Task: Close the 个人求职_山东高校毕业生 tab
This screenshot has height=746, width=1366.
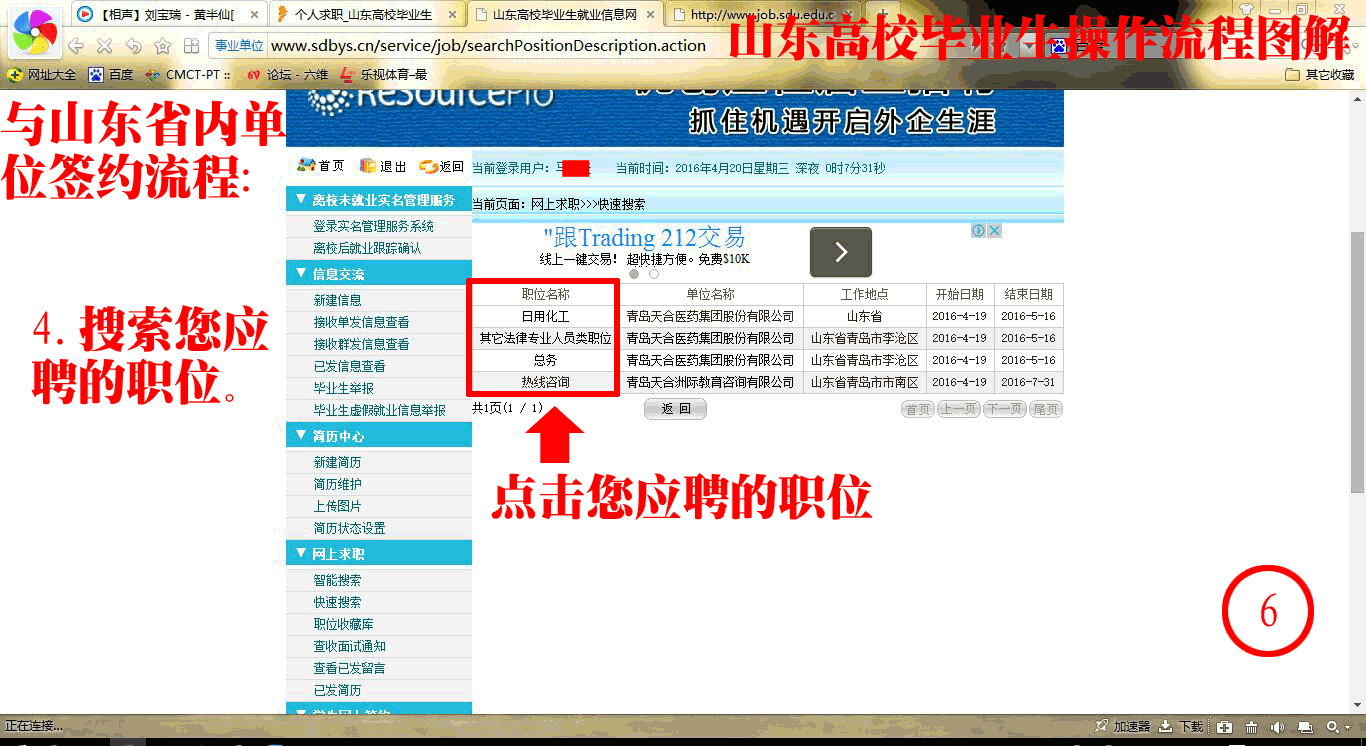Action: tap(453, 15)
